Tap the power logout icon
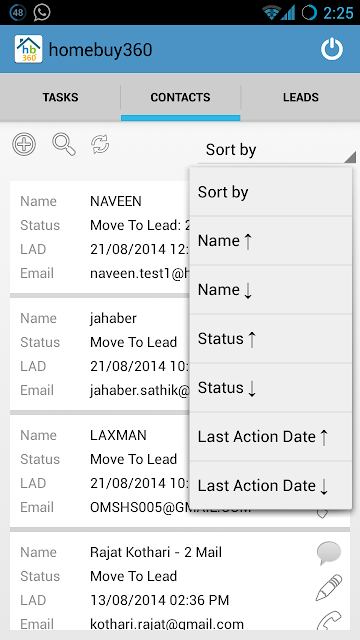The image size is (360, 640). click(x=331, y=49)
